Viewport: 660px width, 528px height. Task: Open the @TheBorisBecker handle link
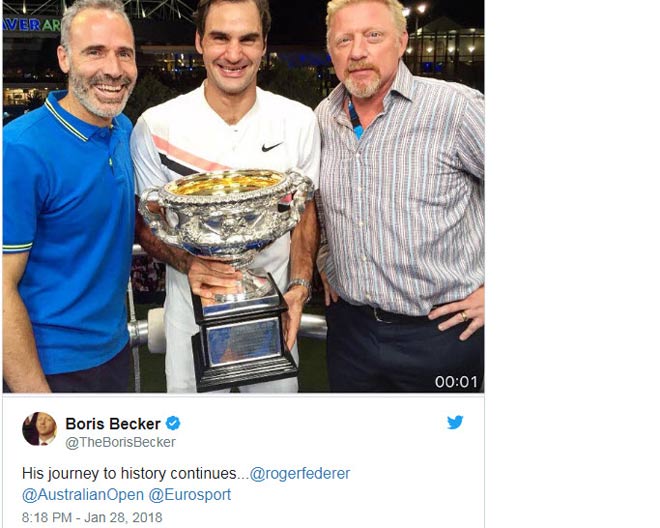[x=120, y=442]
